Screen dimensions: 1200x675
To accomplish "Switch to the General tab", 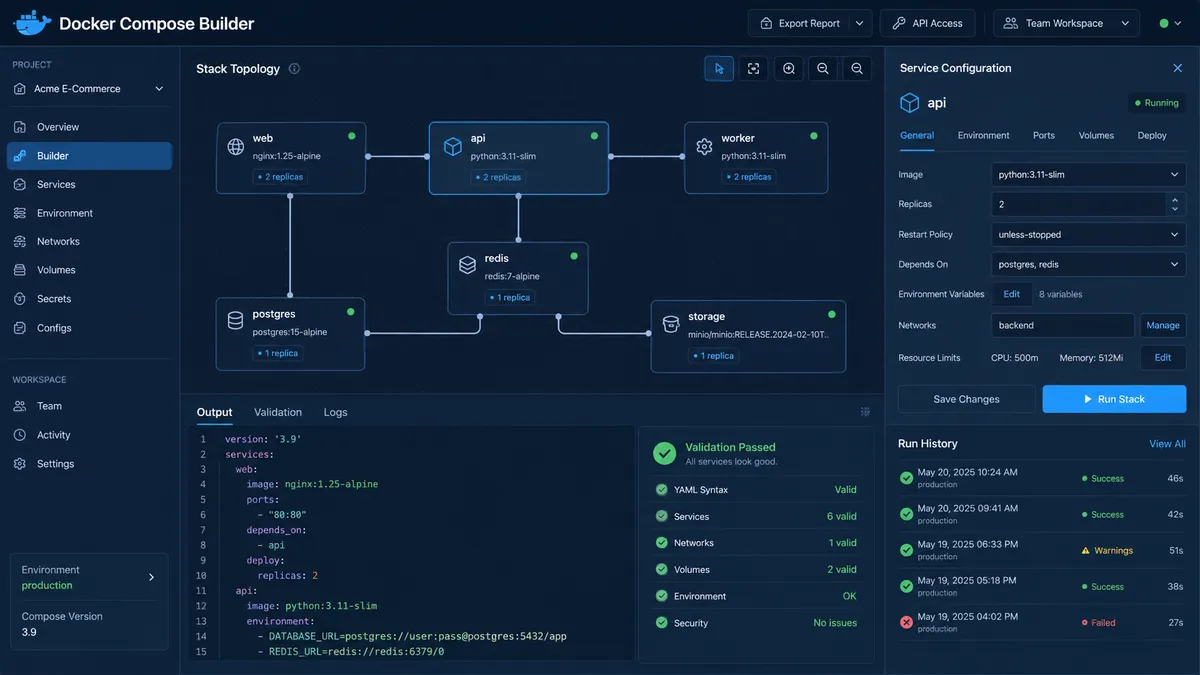I will point(917,135).
